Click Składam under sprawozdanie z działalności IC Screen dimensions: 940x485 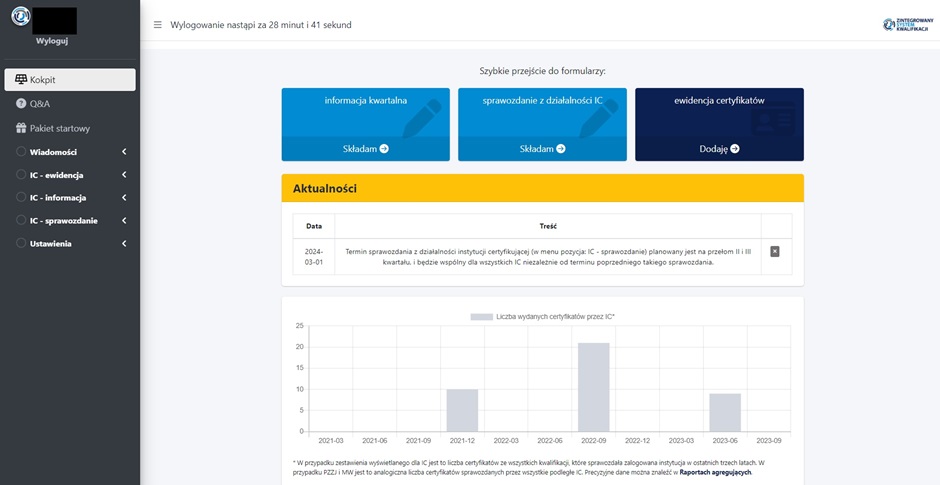pos(542,149)
